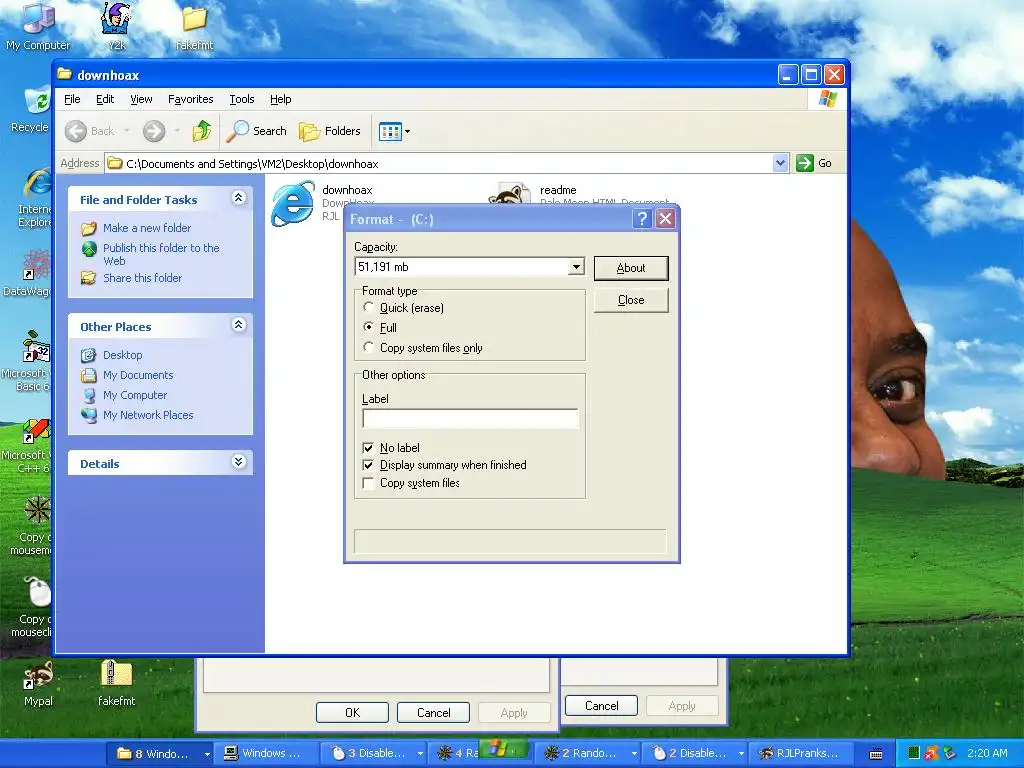This screenshot has height=768, width=1024.
Task: Click the Format dialog help question mark
Action: (x=642, y=219)
